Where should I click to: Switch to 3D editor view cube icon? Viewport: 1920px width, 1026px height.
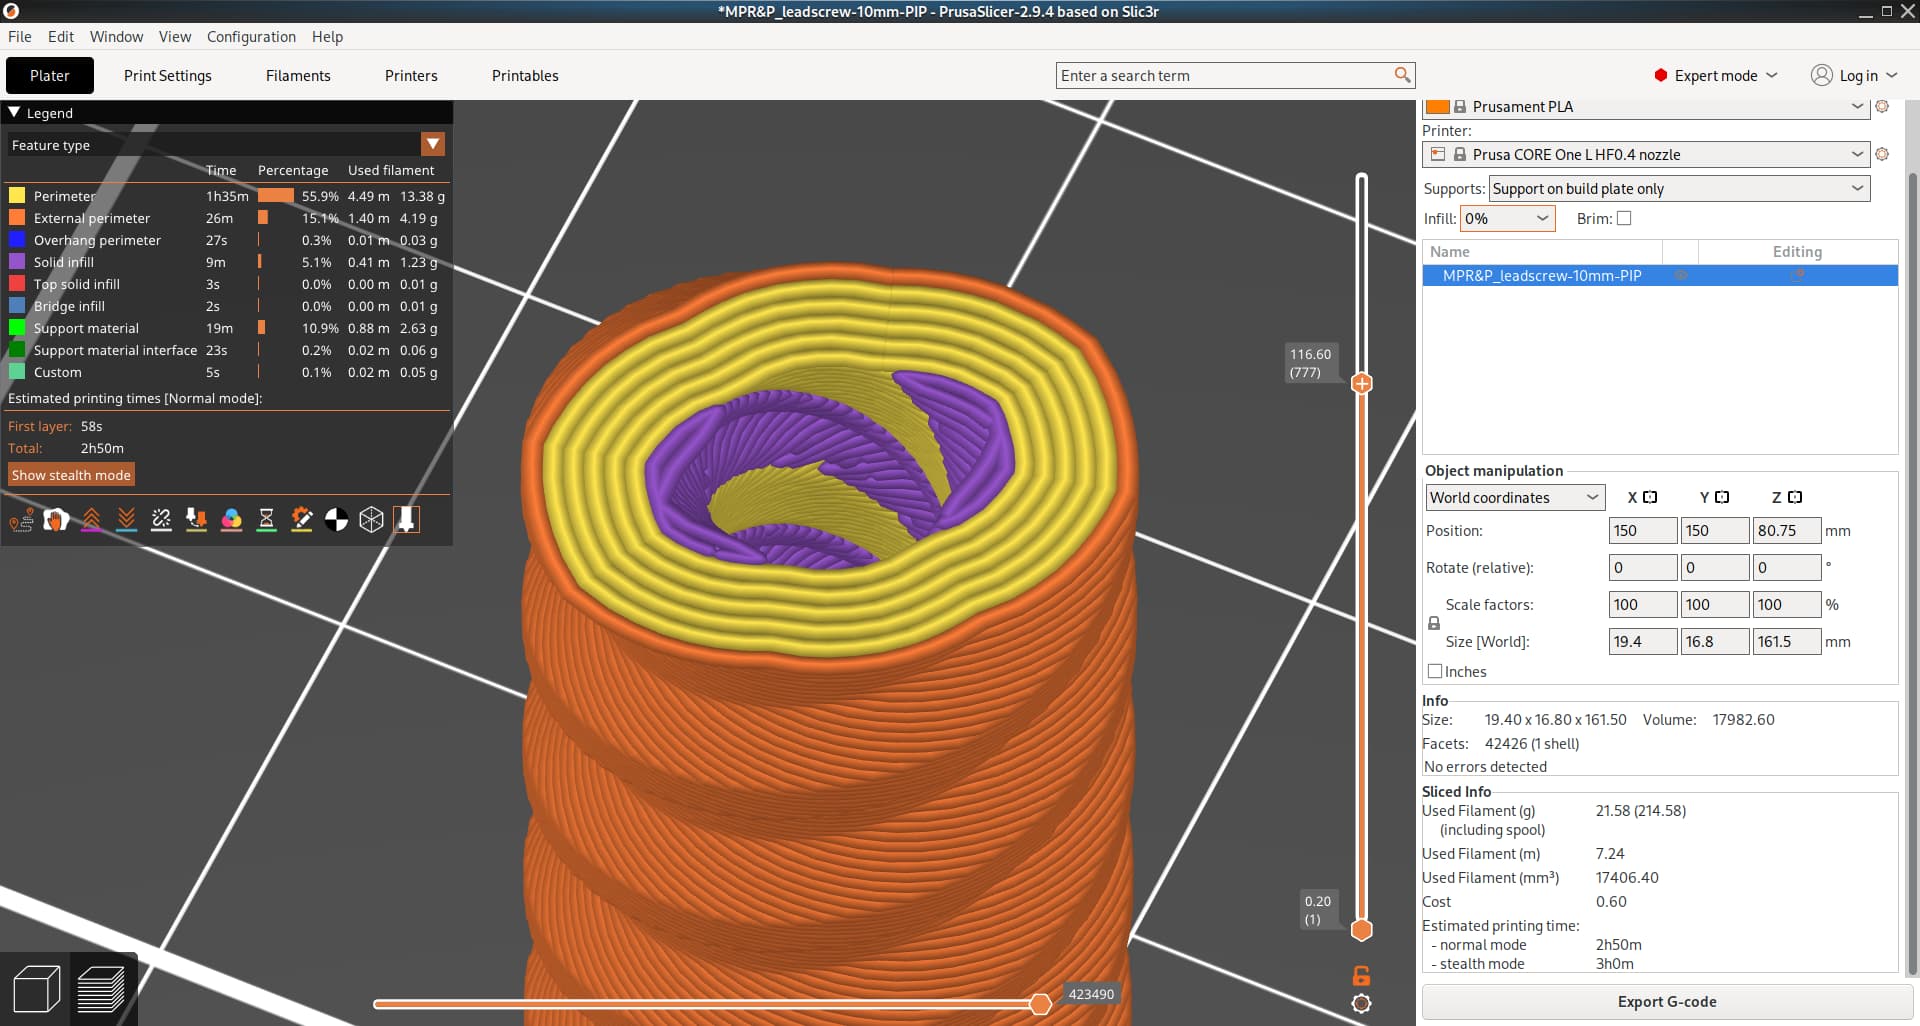pos(37,990)
